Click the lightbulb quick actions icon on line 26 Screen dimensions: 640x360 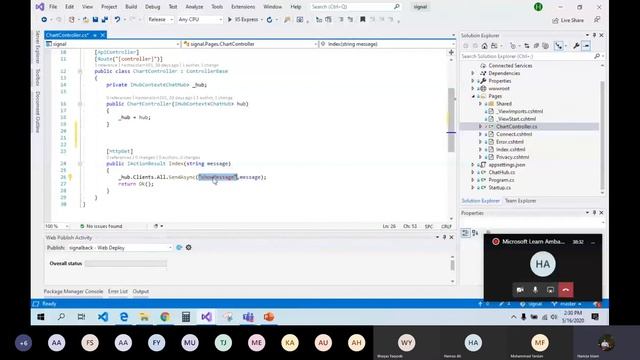70,177
